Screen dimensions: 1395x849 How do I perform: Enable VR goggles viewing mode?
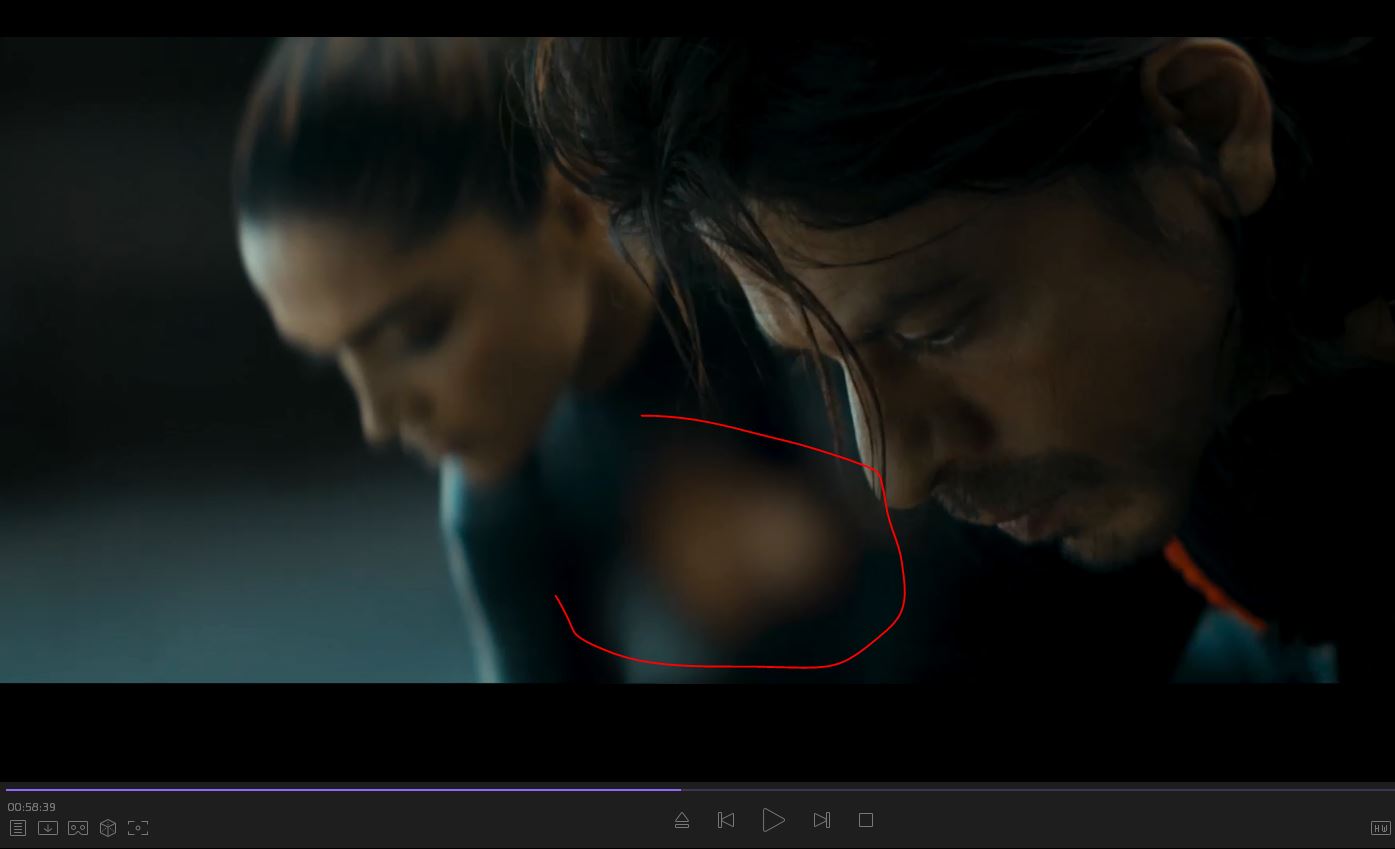[78, 828]
